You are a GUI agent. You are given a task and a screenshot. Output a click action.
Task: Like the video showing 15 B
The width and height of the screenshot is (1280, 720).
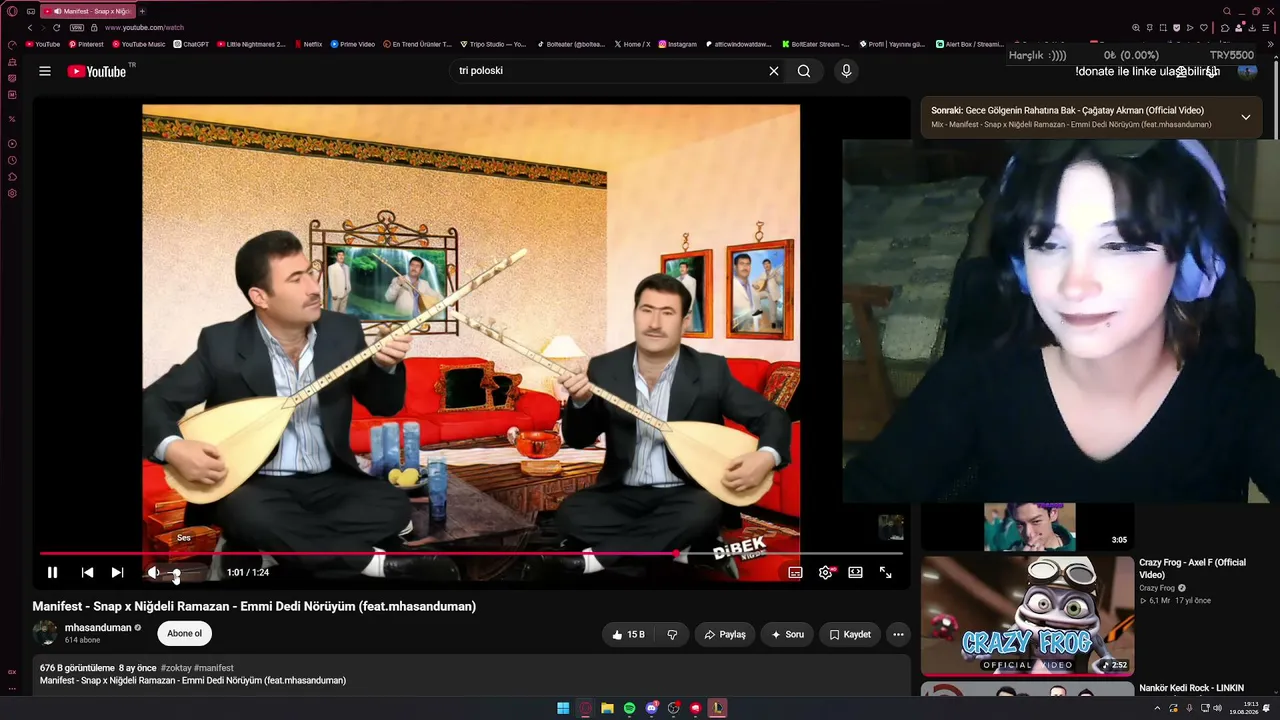(x=628, y=634)
